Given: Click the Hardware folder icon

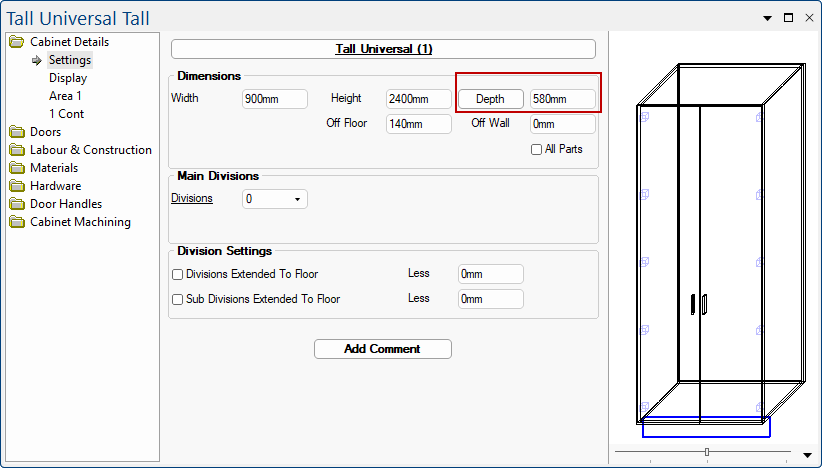Looking at the screenshot, I should 16,186.
